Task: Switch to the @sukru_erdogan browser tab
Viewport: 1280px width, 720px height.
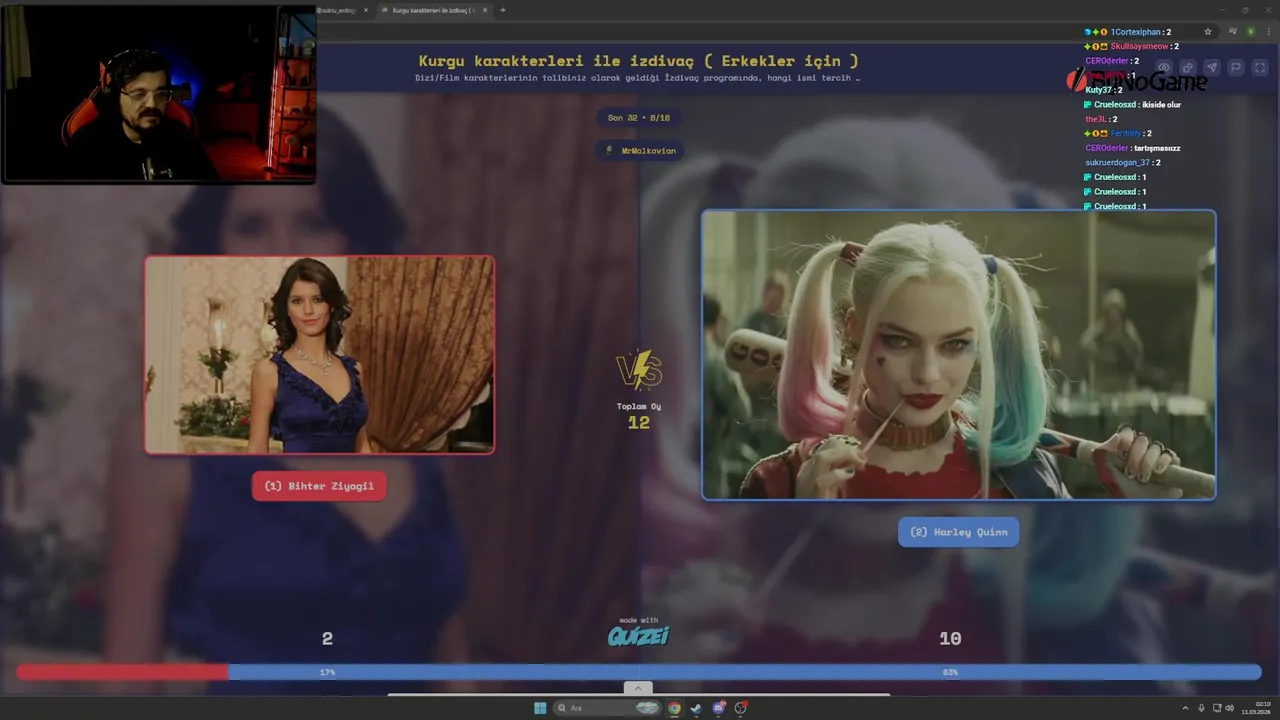Action: pyautogui.click(x=338, y=10)
